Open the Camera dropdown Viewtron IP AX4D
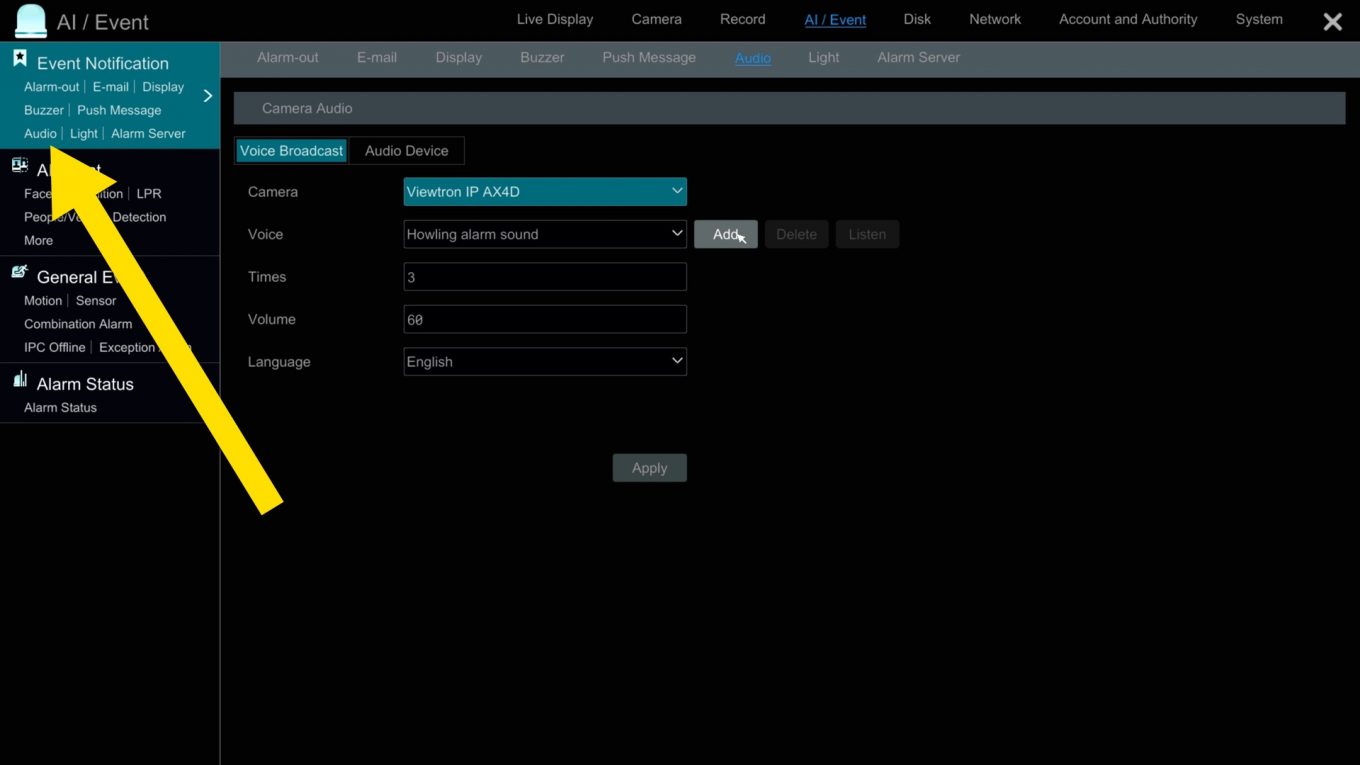Viewport: 1360px width, 765px height. point(544,192)
